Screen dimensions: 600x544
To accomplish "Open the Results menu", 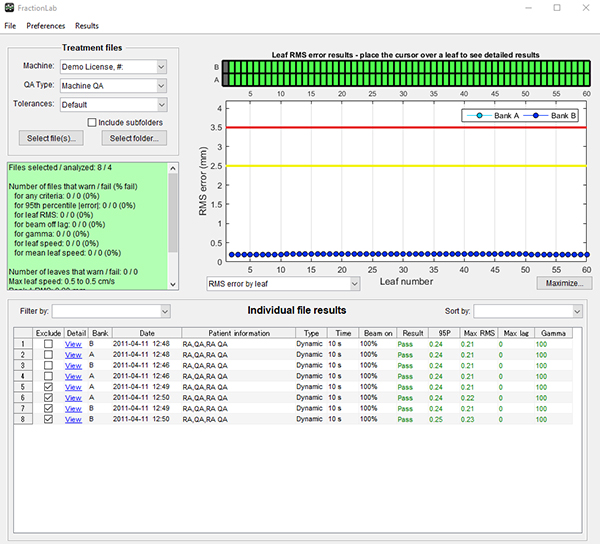I will tap(87, 25).
